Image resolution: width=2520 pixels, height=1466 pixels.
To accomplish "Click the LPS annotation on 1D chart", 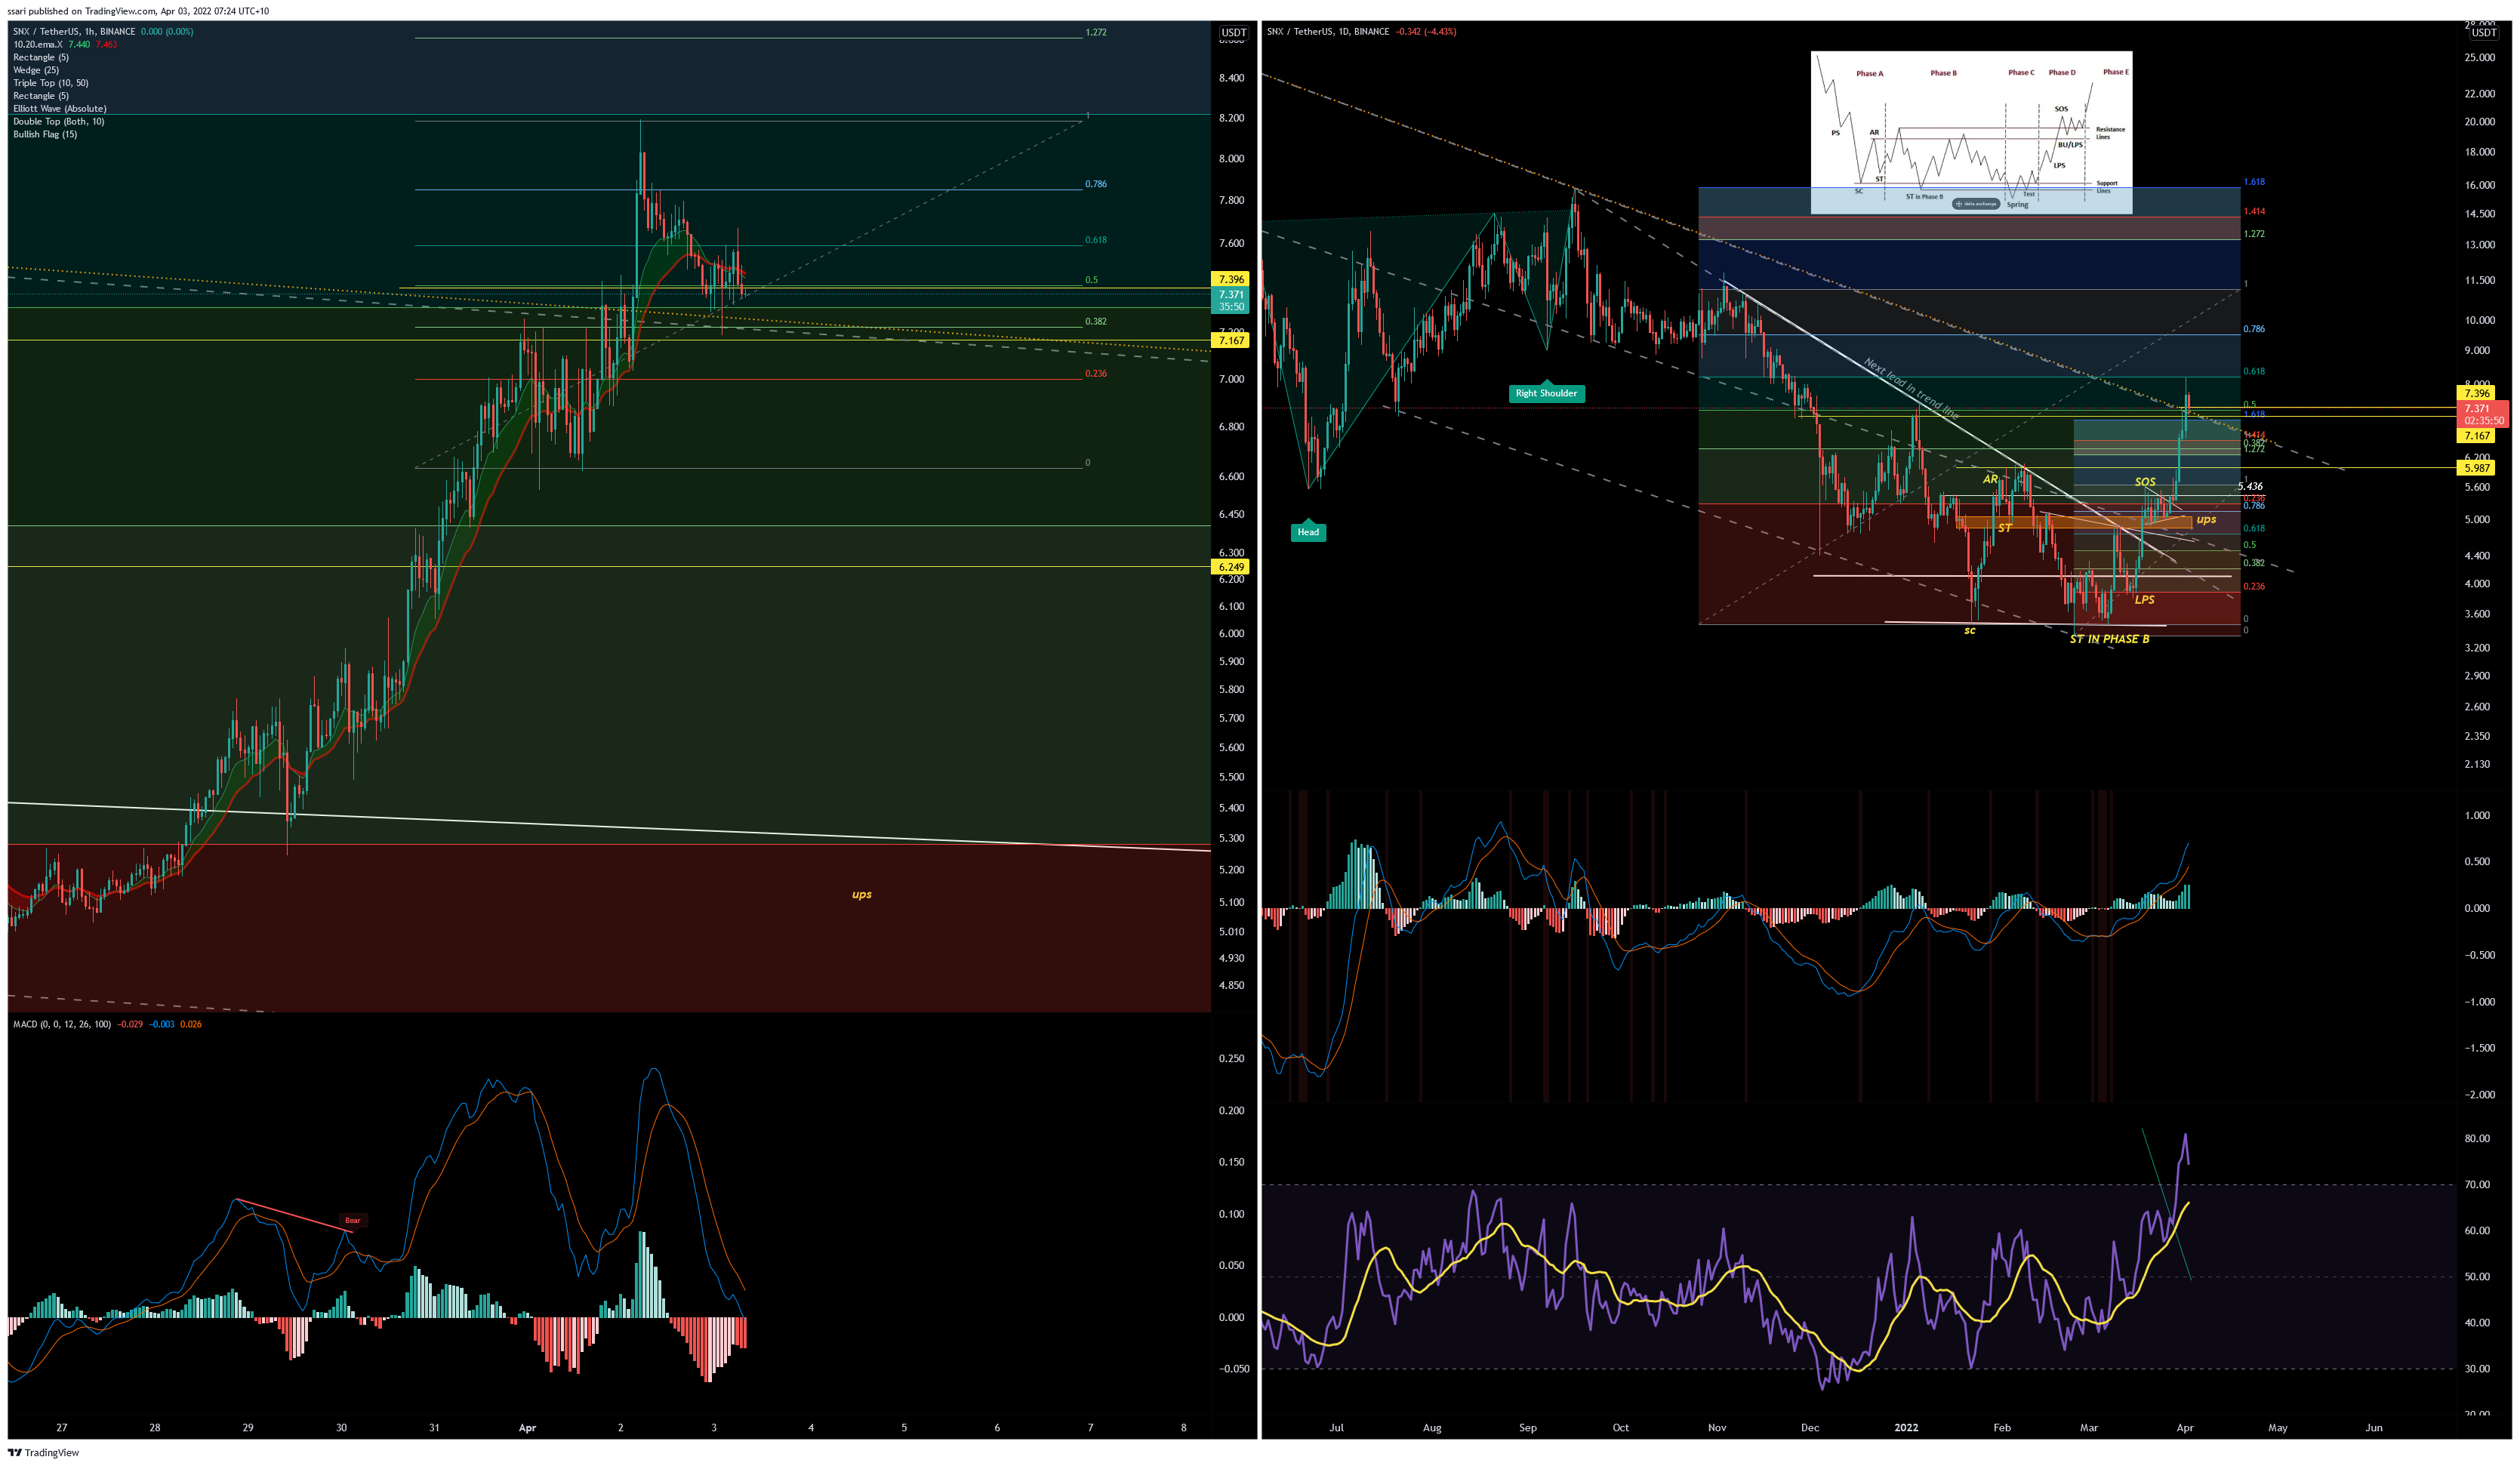I will pyautogui.click(x=2144, y=599).
